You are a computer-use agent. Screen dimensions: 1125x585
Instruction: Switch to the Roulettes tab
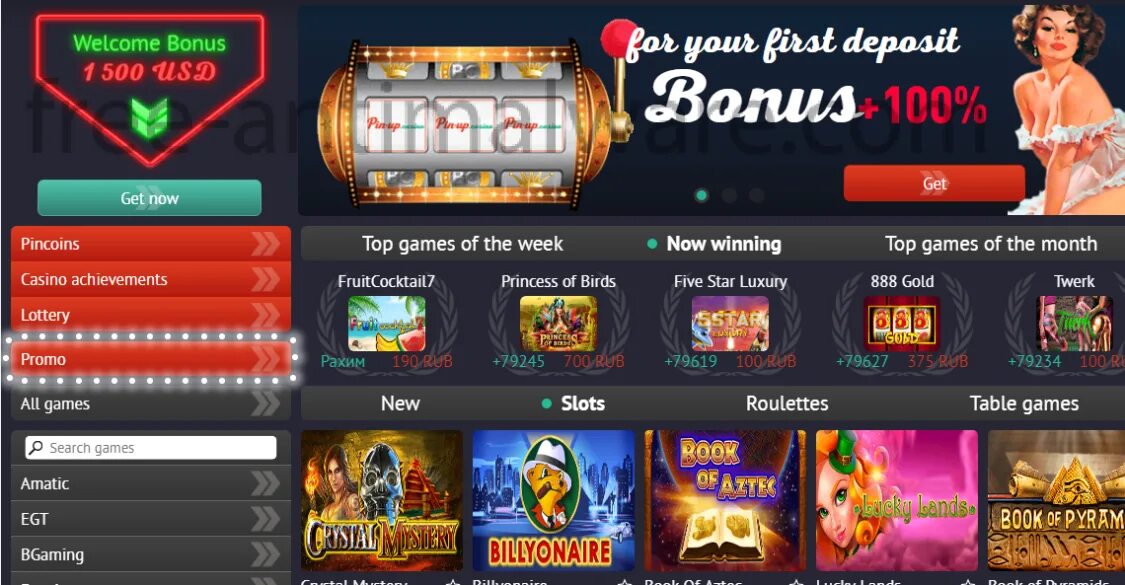(x=787, y=403)
